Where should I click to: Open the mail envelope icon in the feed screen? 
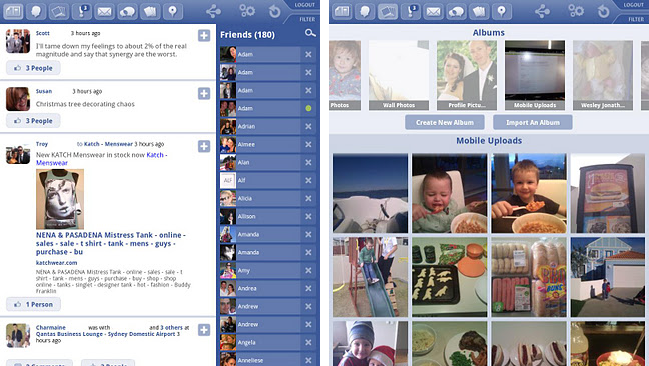point(104,11)
